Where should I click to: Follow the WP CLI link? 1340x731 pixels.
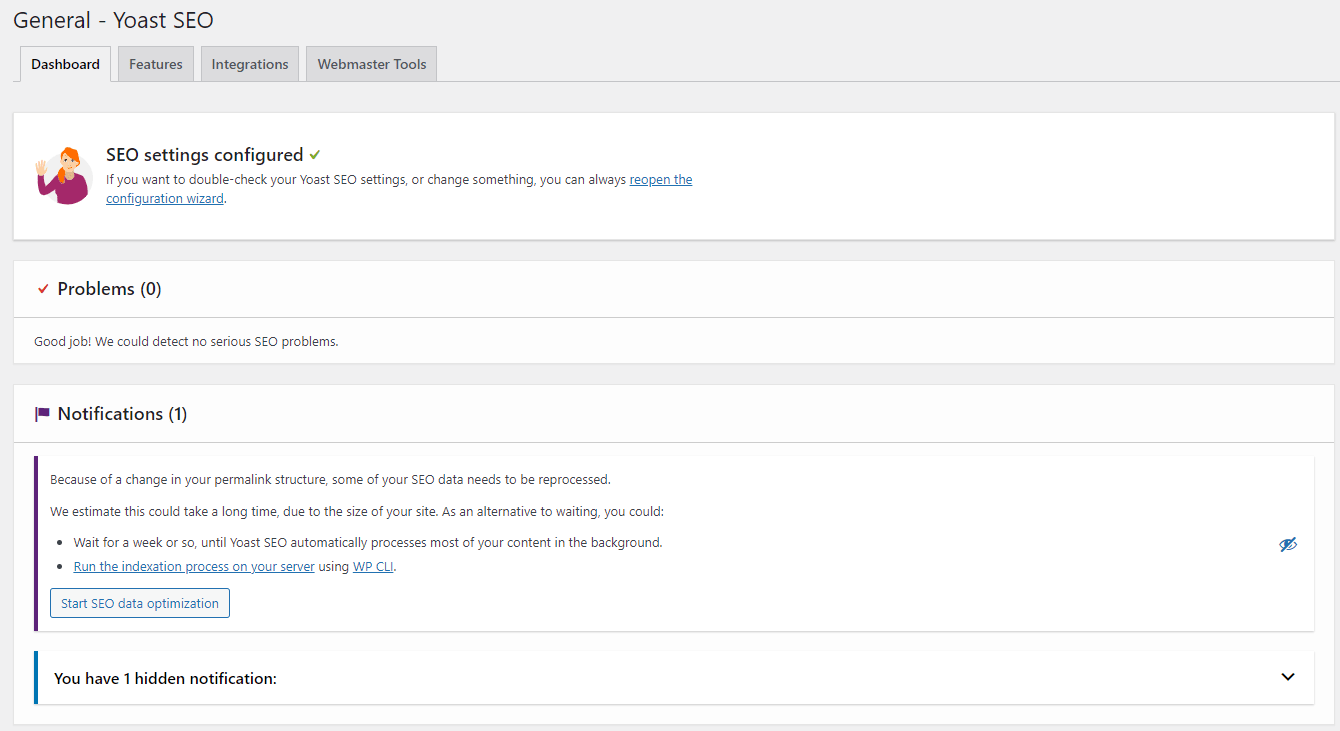pos(374,567)
